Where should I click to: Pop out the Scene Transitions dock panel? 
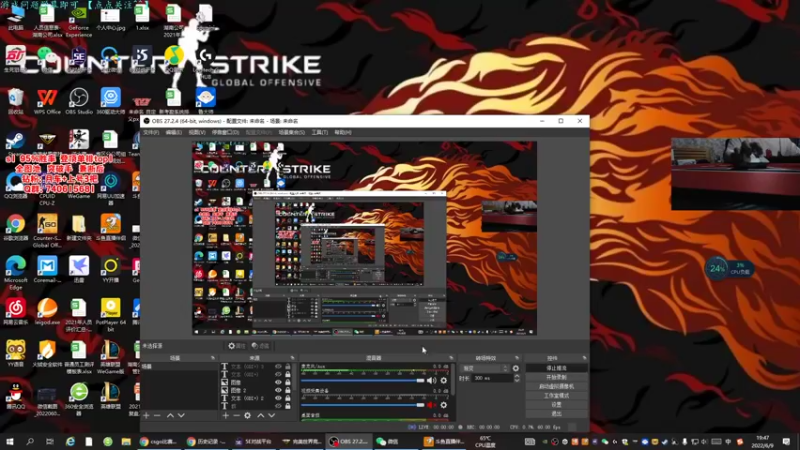[517, 358]
